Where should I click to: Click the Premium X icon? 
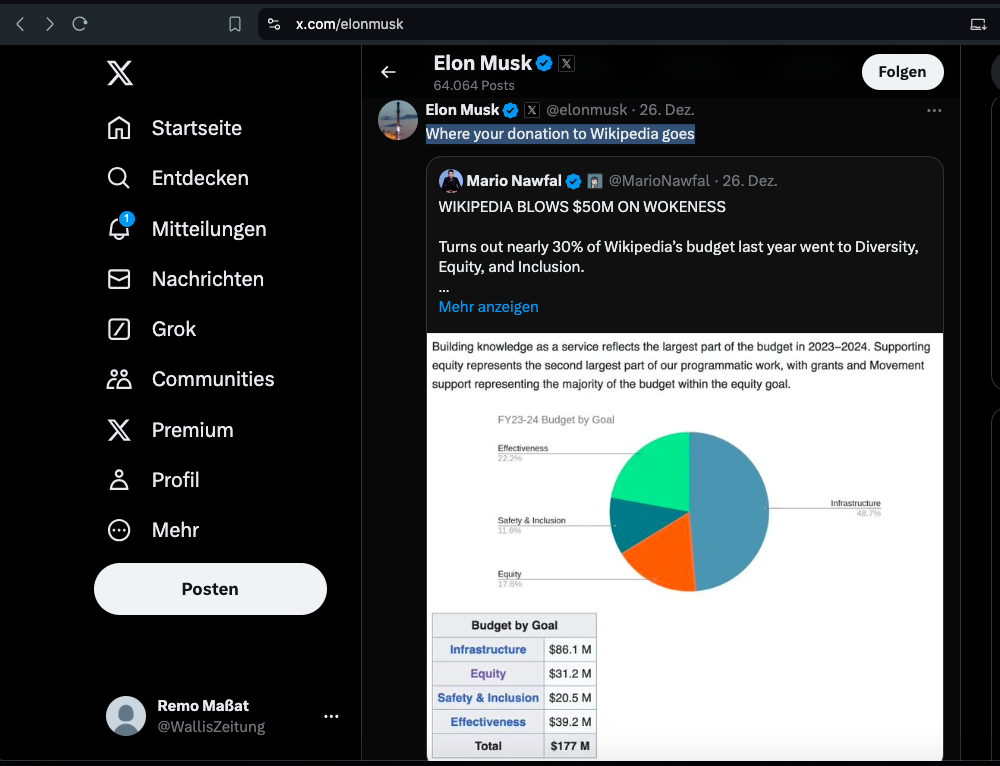119,430
